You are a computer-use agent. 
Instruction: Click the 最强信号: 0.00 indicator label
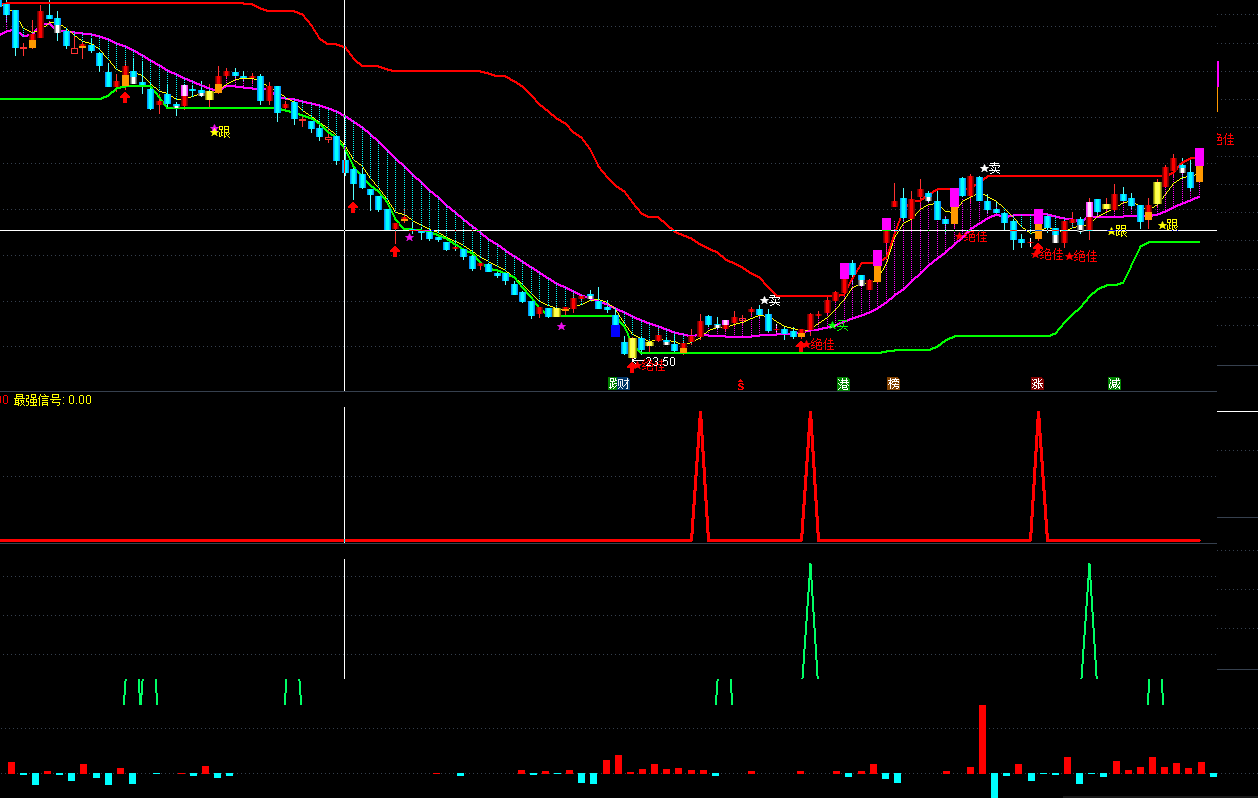pyautogui.click(x=52, y=400)
